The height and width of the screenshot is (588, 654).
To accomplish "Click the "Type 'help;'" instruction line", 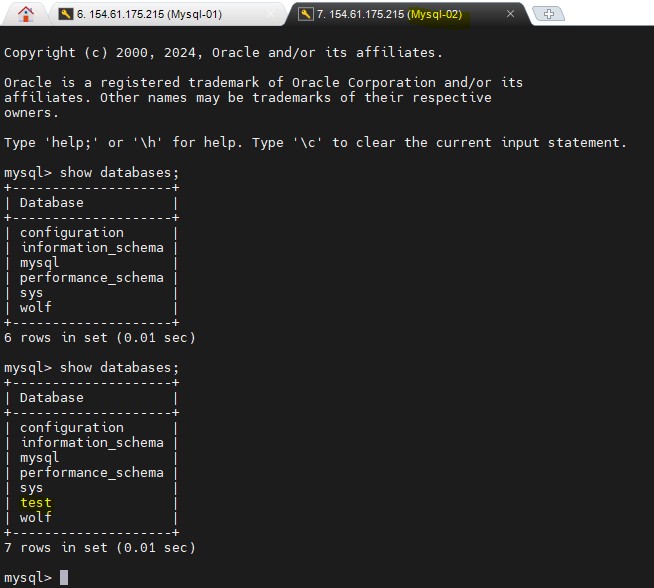I will click(x=315, y=143).
